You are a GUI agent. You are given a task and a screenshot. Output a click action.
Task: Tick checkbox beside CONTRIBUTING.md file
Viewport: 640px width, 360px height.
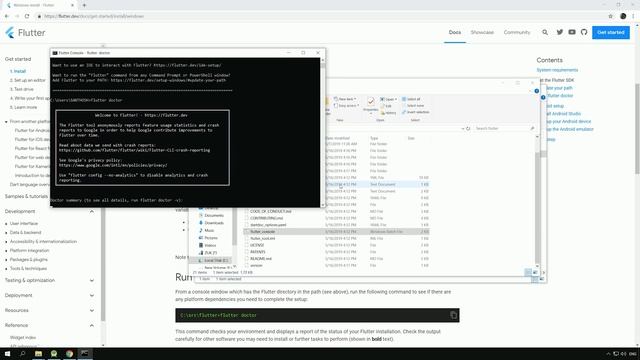(x=246, y=218)
